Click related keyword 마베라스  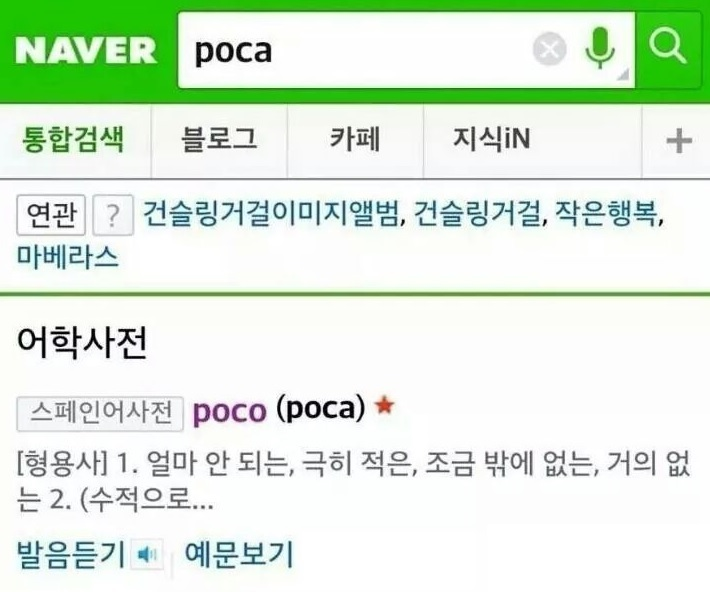(x=68, y=257)
